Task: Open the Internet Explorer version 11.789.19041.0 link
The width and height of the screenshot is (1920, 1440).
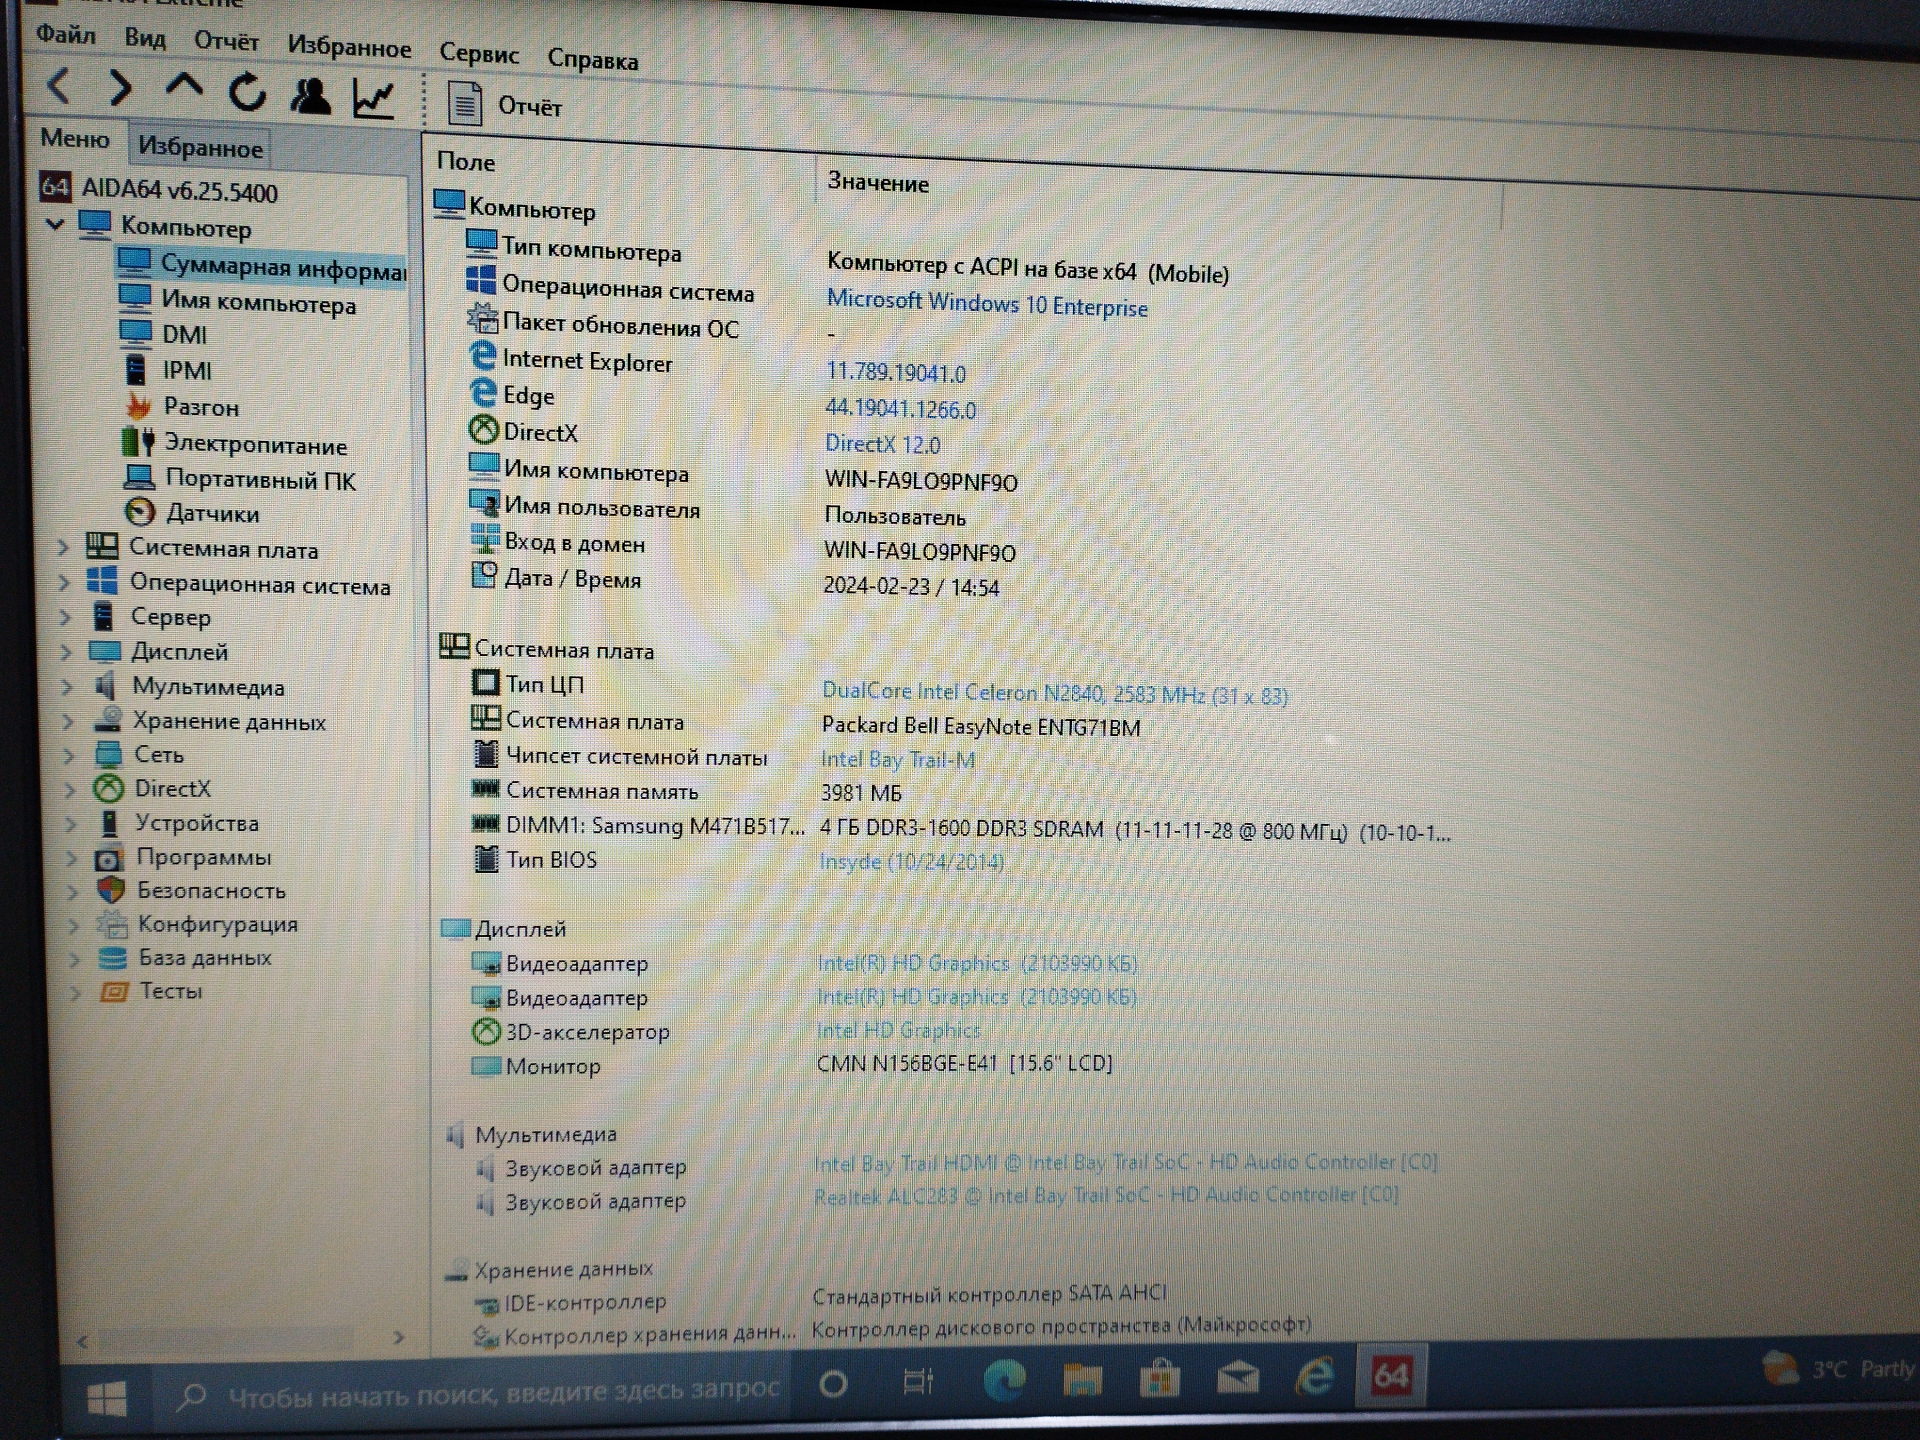Action: 896,372
